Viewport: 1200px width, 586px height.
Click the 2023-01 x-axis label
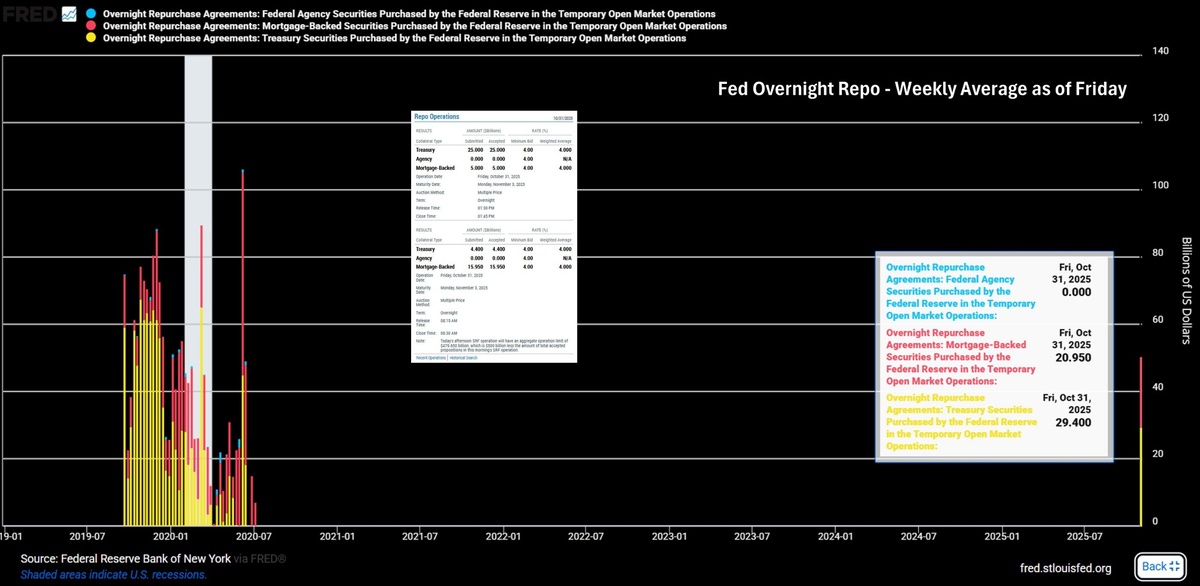point(669,537)
